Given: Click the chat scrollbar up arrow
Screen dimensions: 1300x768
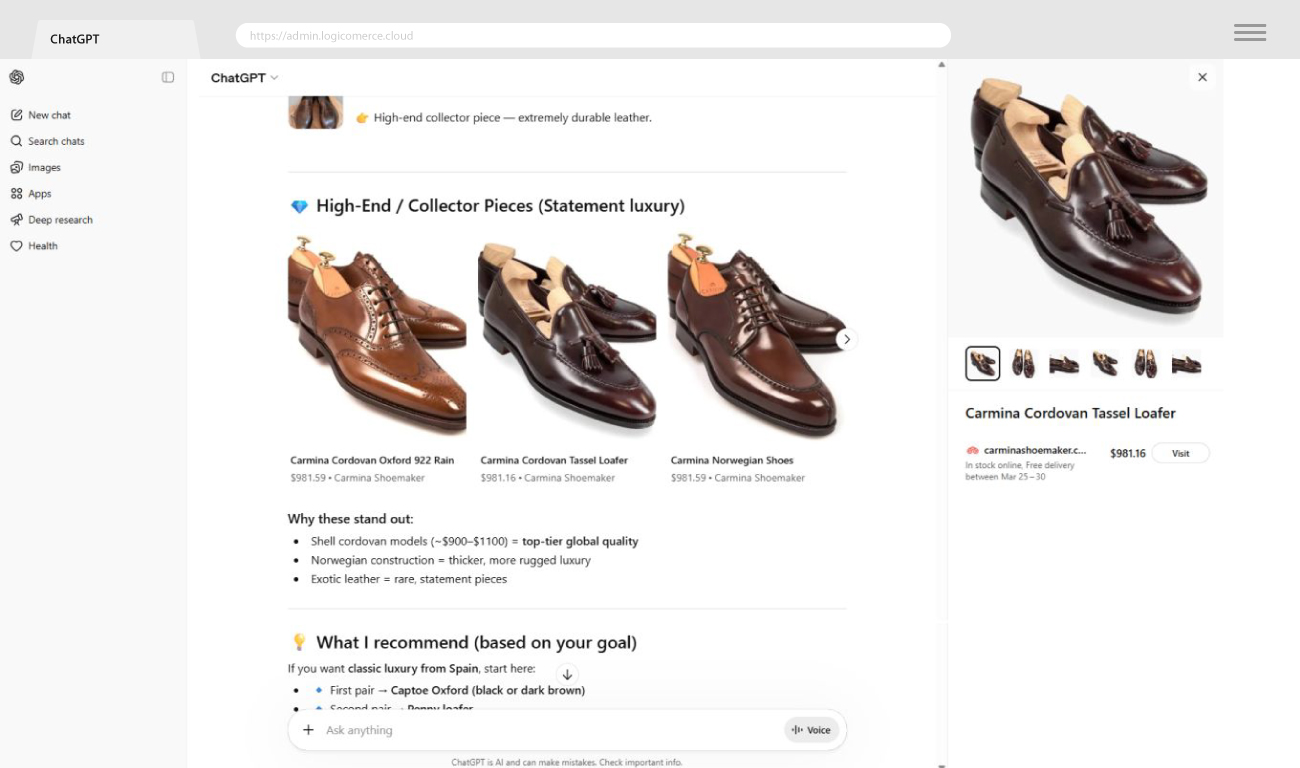Looking at the screenshot, I should click(941, 65).
